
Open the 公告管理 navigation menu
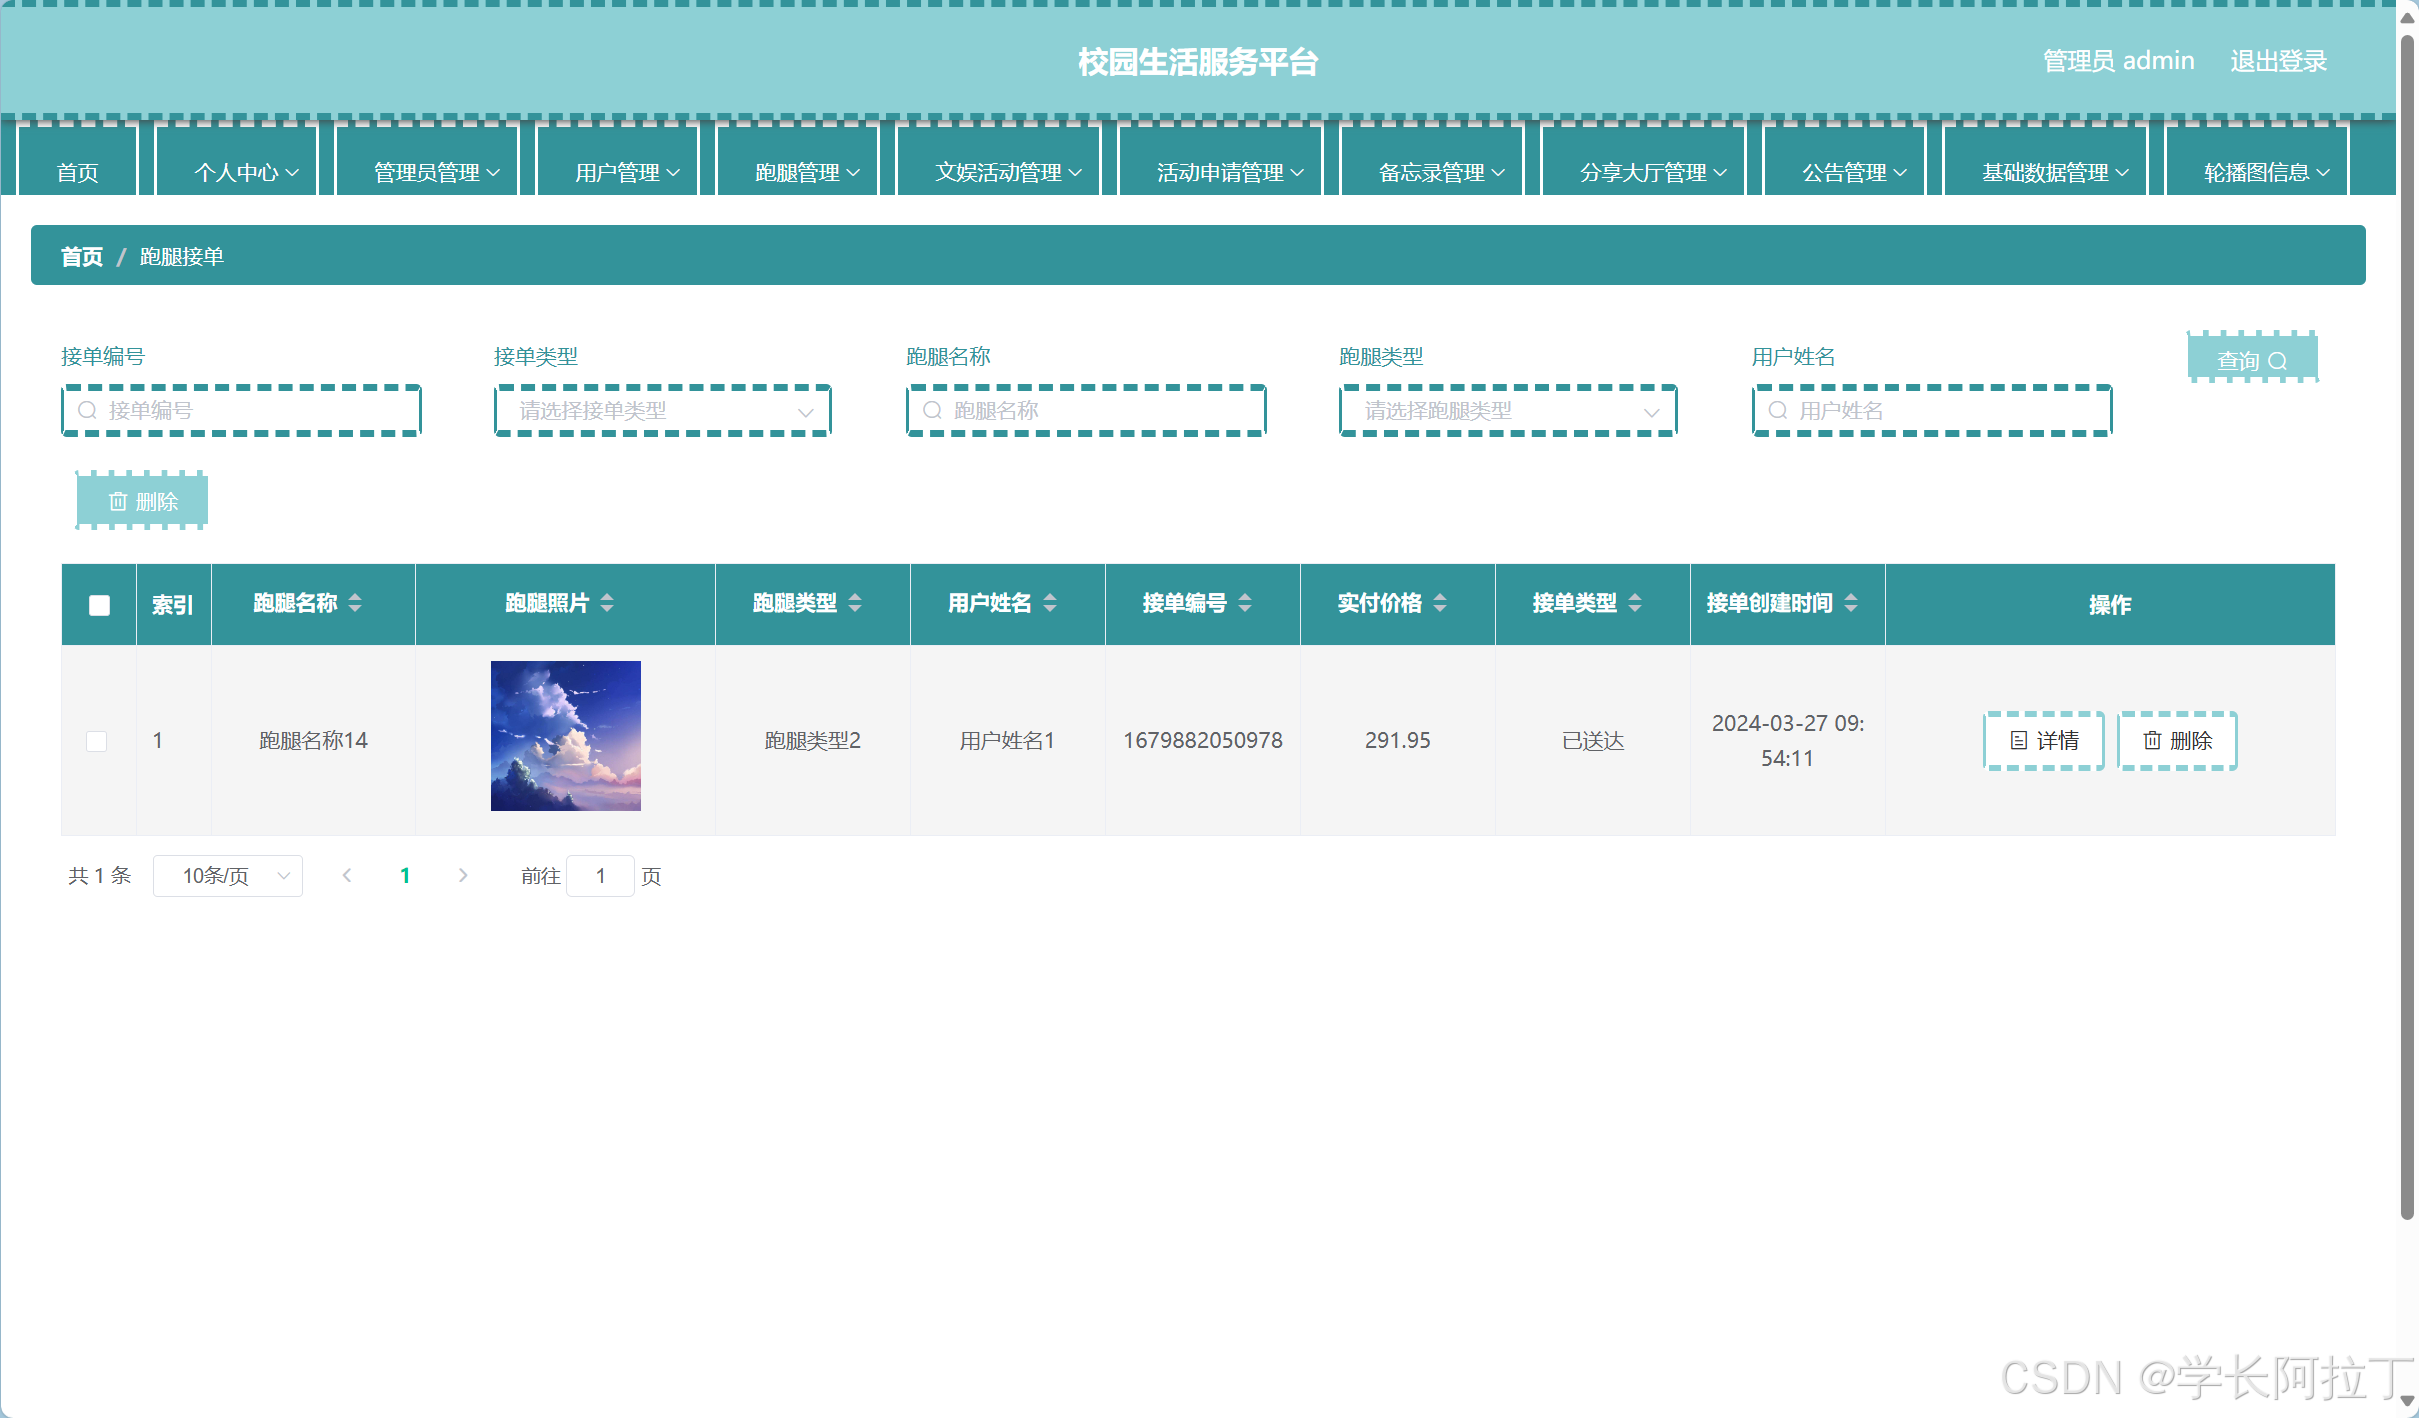[x=1853, y=173]
